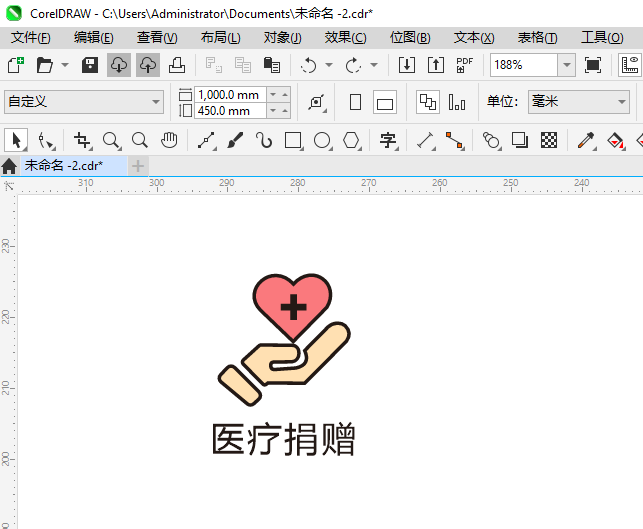
Task: Select the Drop Shadow tool
Action: click(520, 141)
